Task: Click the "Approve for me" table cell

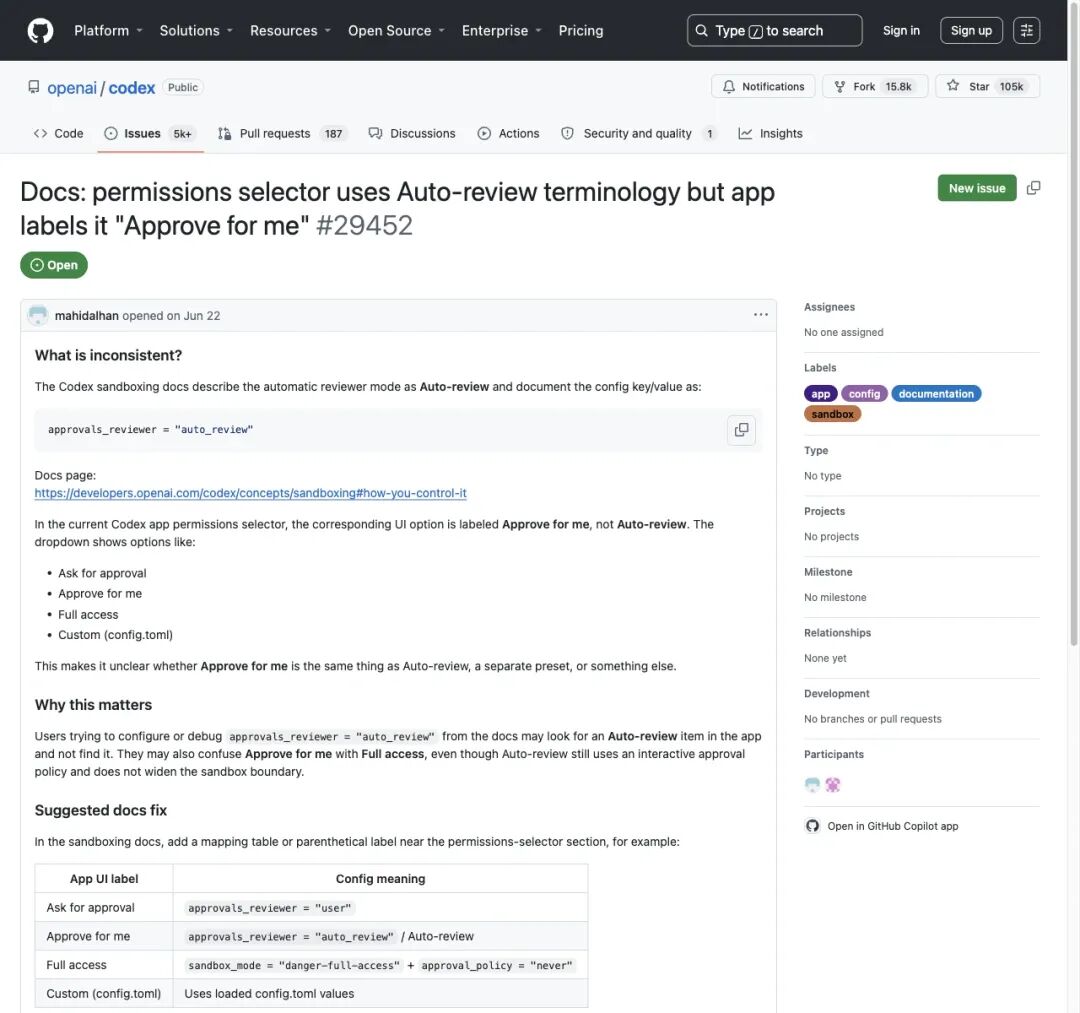Action: click(103, 936)
